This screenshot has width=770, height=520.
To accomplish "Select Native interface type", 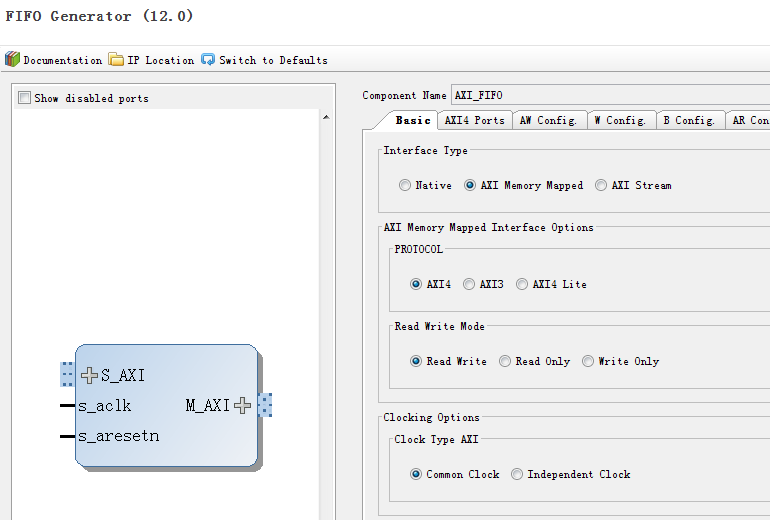I will 405,185.
